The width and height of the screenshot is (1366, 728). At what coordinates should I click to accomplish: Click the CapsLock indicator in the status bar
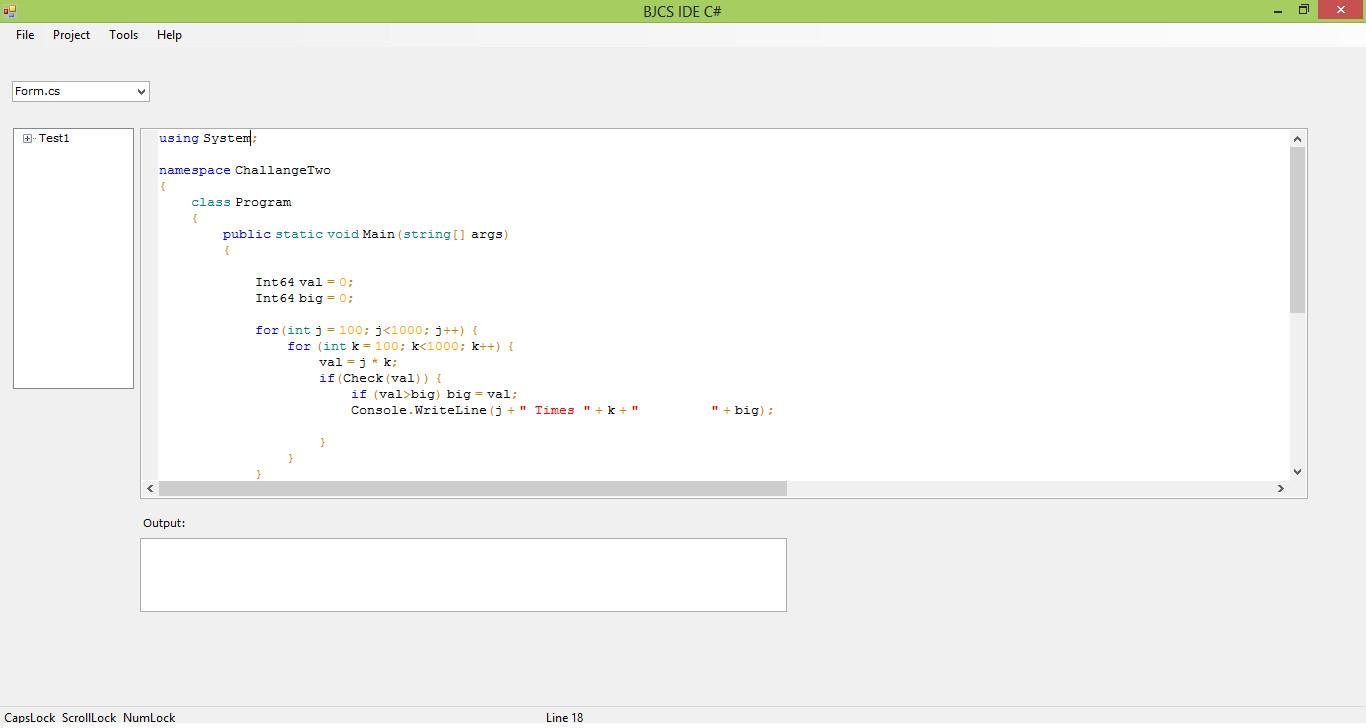(29, 717)
